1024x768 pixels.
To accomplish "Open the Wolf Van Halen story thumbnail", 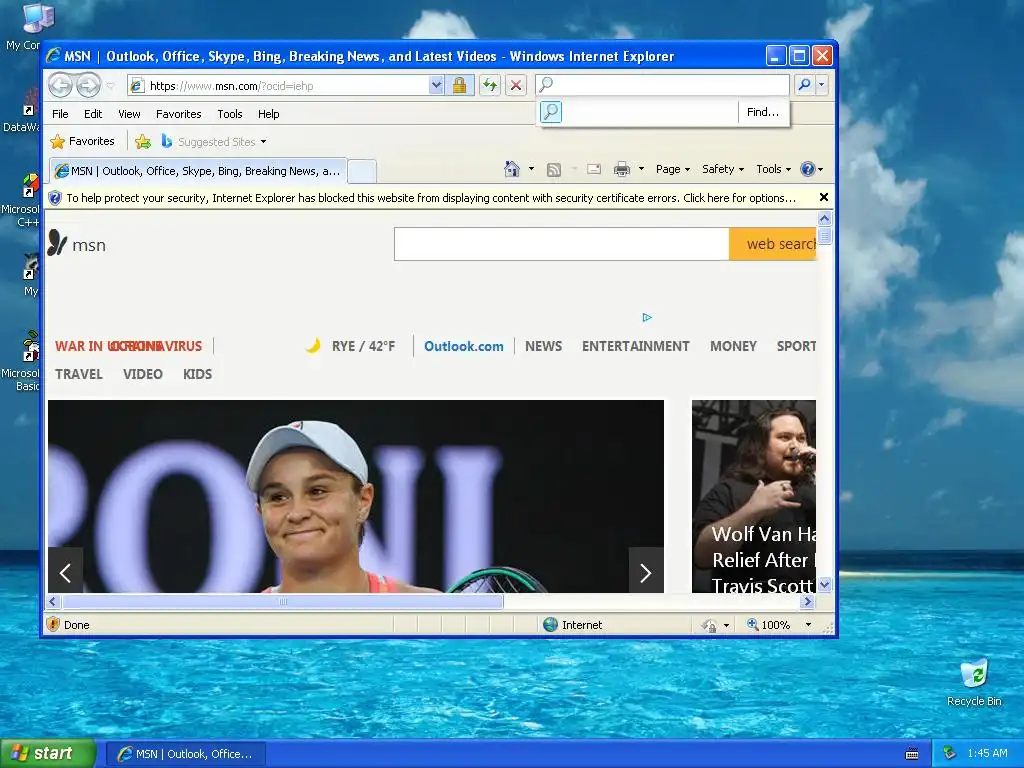I will click(x=754, y=496).
